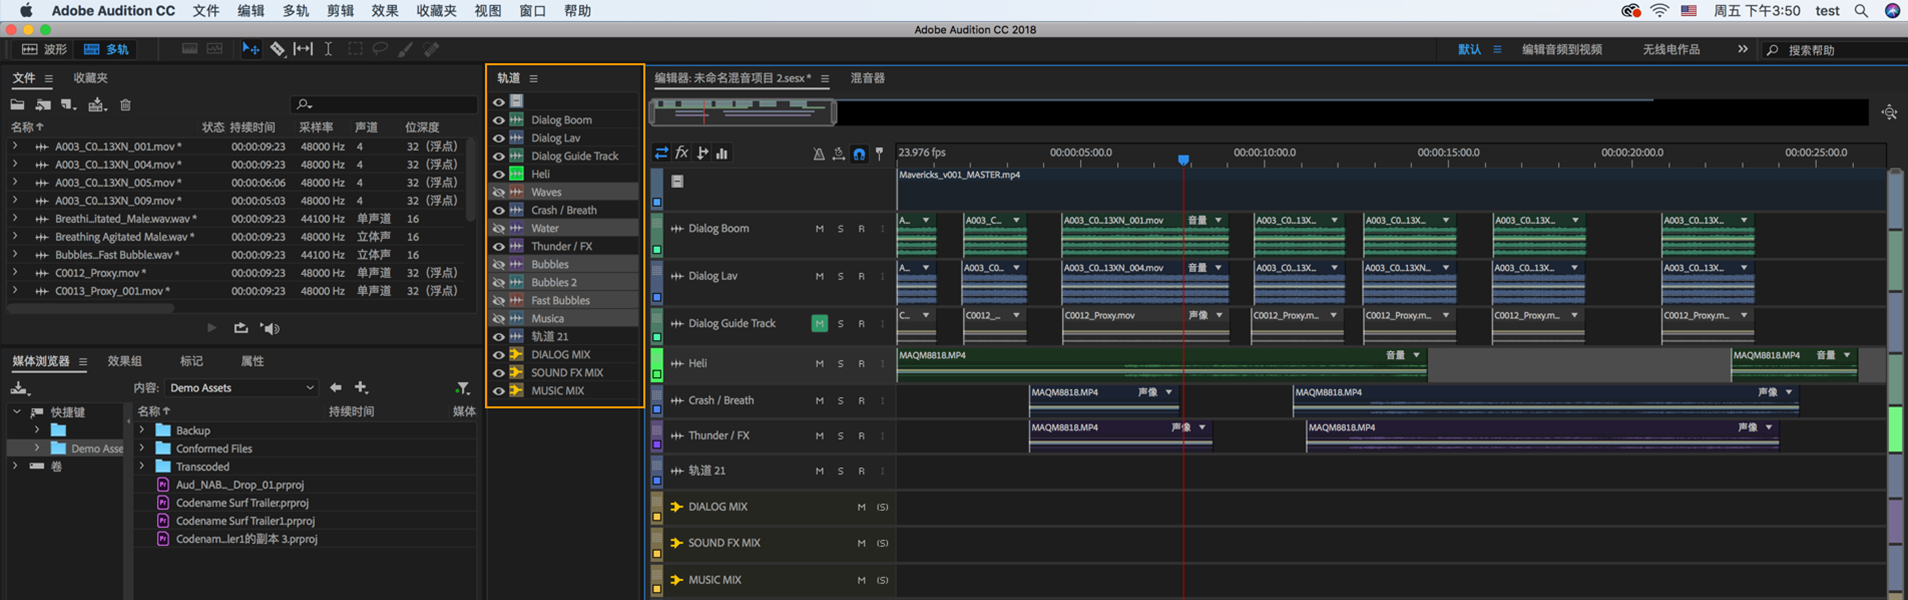Image resolution: width=1908 pixels, height=600 pixels.
Task: Click the marker pin icon above track headers
Action: (879, 154)
